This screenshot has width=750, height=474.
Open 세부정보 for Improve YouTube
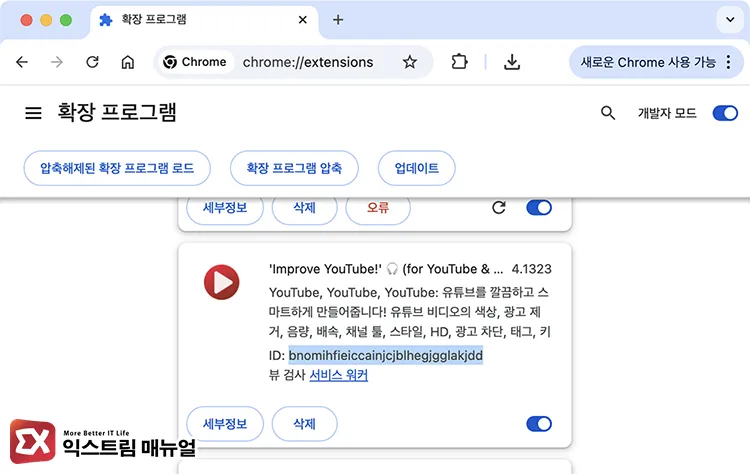225,424
